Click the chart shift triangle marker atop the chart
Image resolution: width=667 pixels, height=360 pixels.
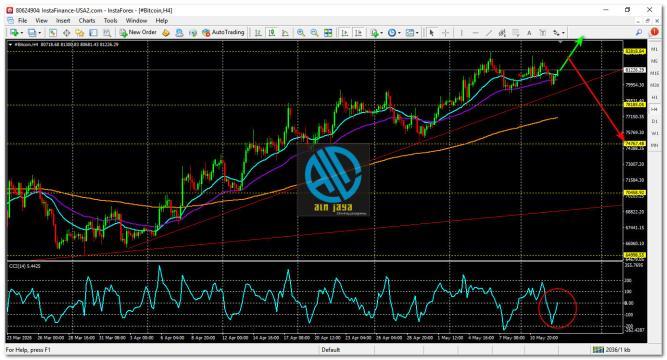tap(561, 42)
